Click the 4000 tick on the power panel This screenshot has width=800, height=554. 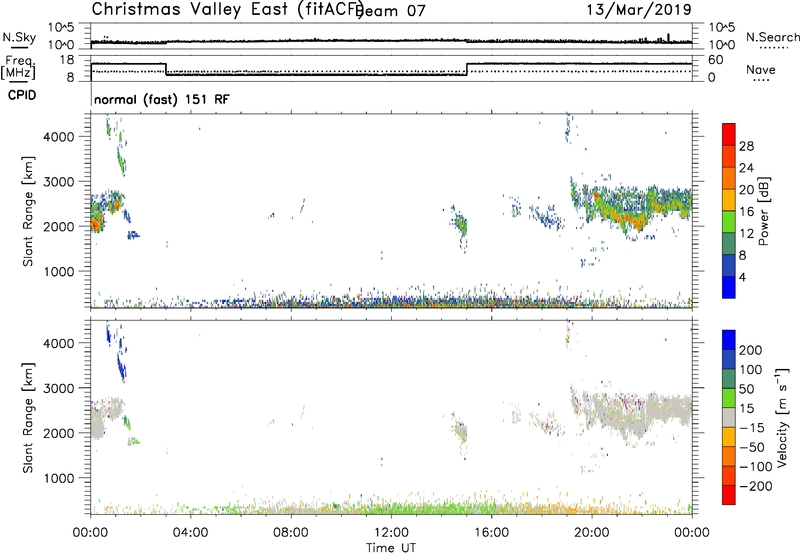[x=58, y=137]
